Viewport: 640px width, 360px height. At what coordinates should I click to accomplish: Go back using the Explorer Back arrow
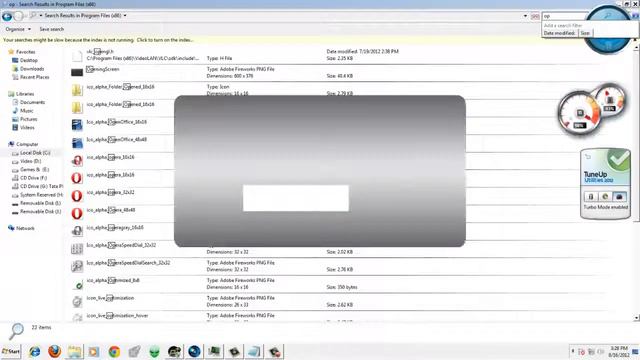7,16
